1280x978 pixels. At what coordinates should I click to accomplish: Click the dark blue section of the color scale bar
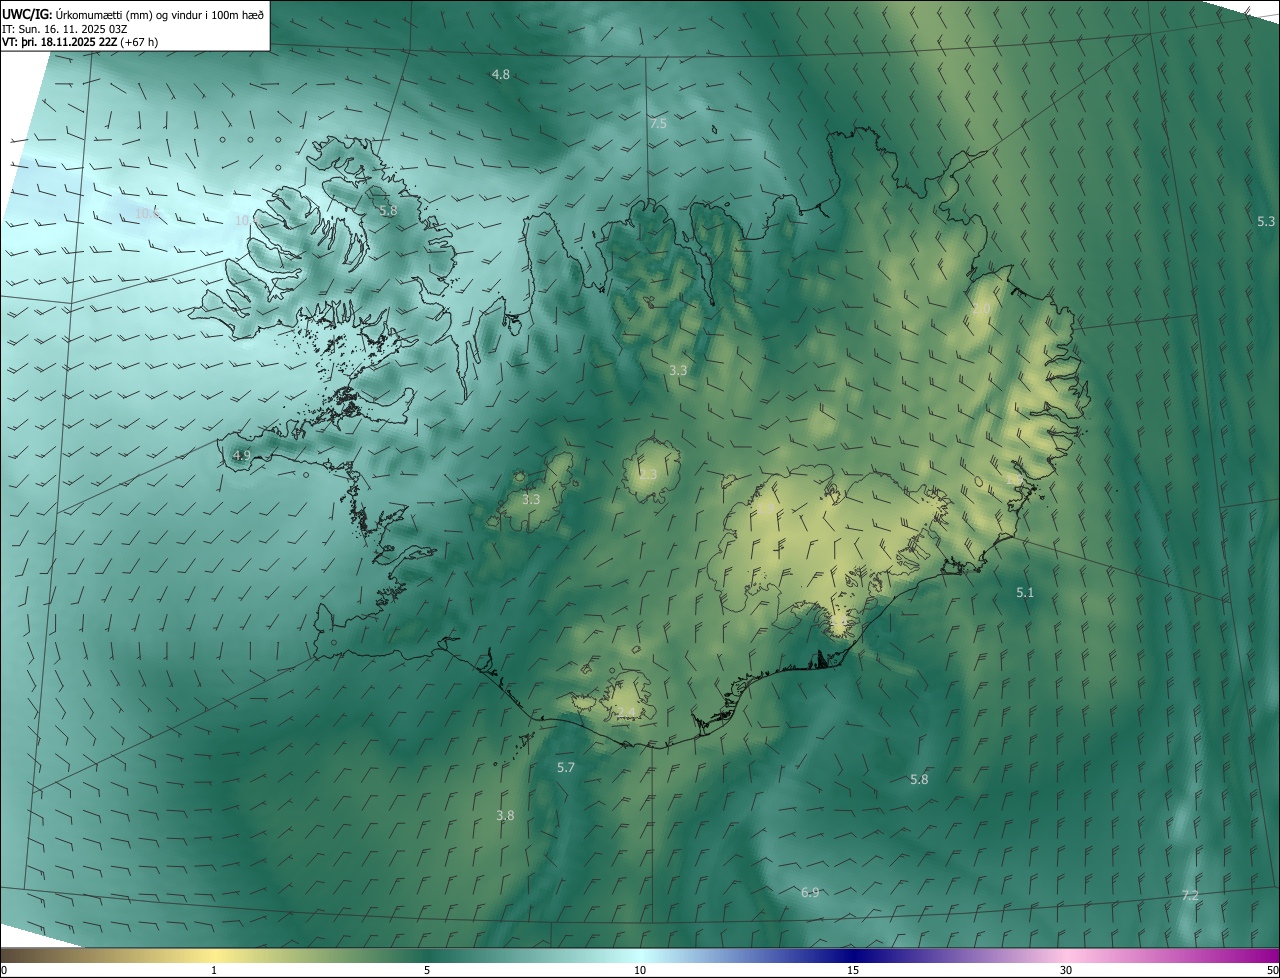(853, 956)
